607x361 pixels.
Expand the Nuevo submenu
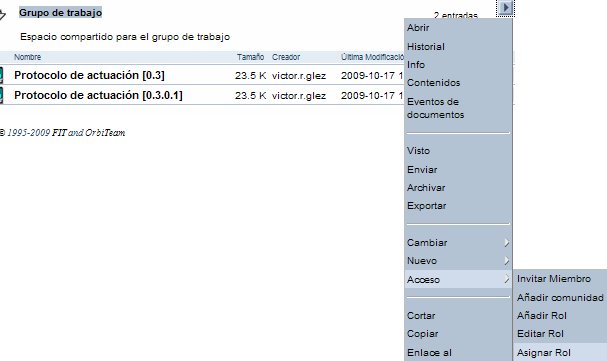tap(458, 261)
